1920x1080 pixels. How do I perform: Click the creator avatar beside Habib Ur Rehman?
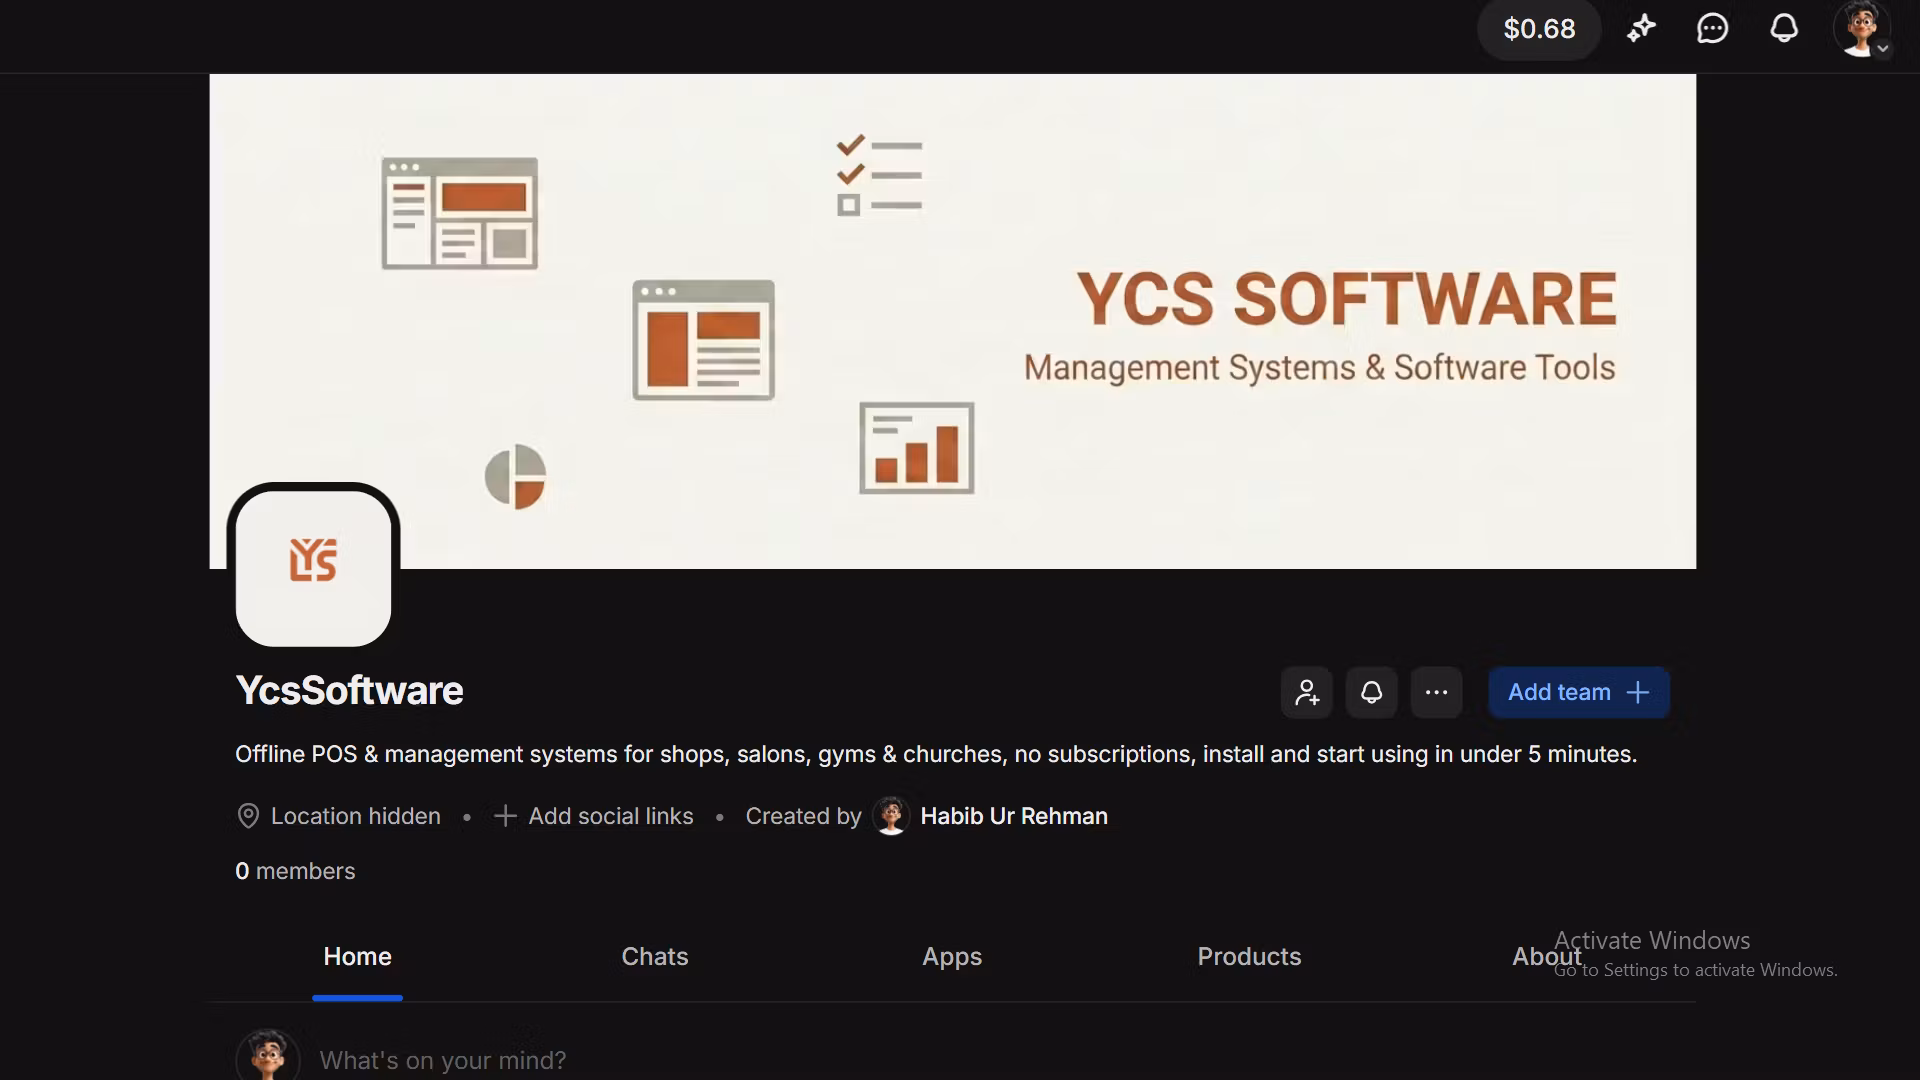(890, 816)
